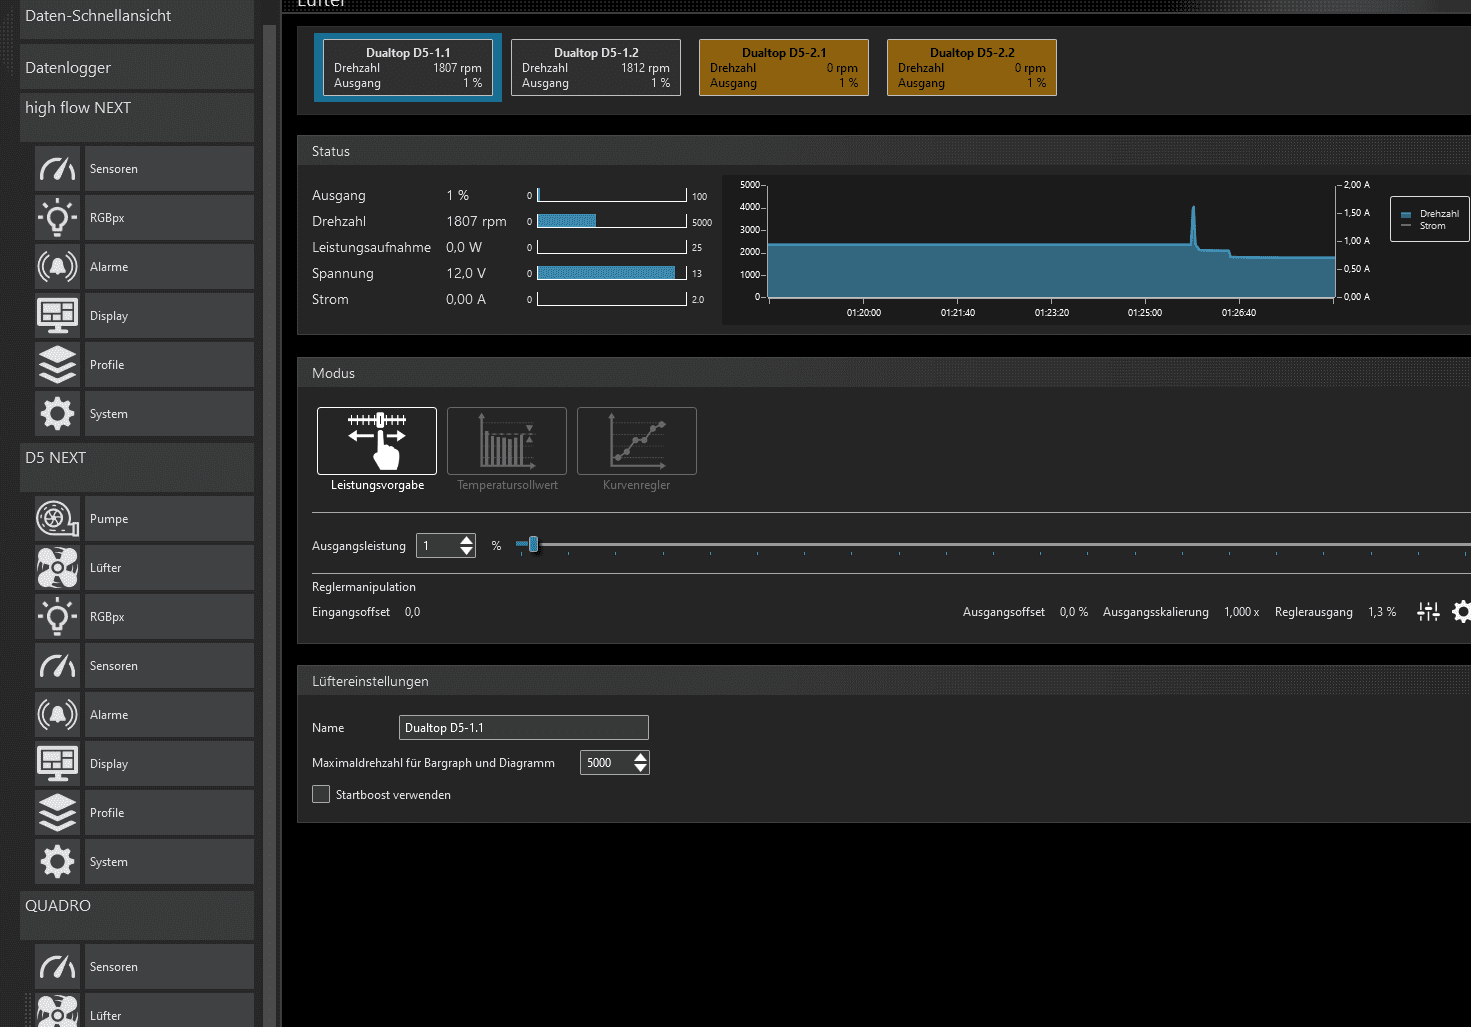The height and width of the screenshot is (1027, 1471).
Task: Open high flow NEXT RGBpx bulb icon
Action: [x=57, y=217]
